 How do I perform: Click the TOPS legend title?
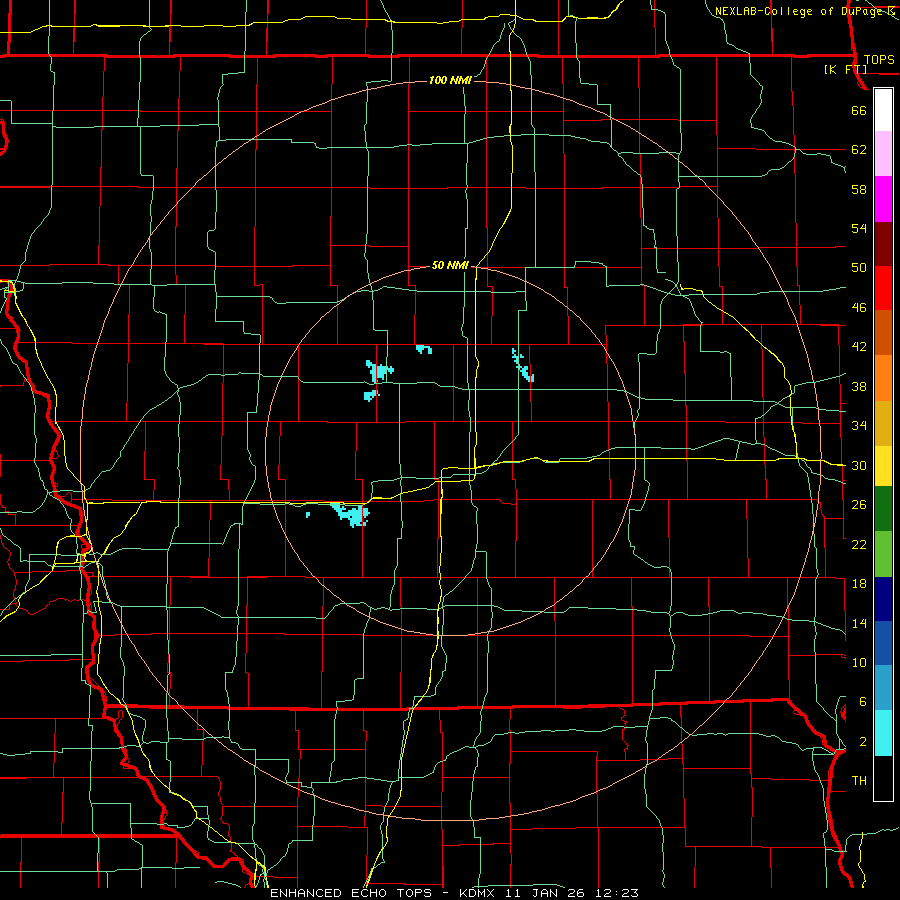pyautogui.click(x=879, y=60)
